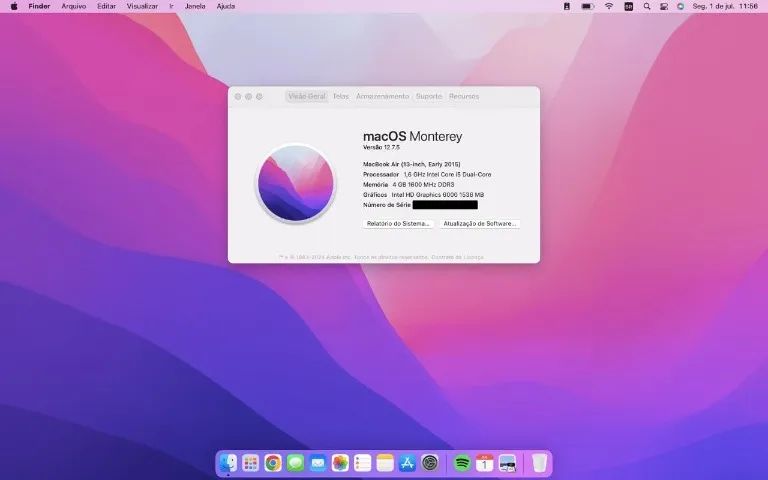Open the Editar menu
768x480 pixels.
[x=106, y=6]
